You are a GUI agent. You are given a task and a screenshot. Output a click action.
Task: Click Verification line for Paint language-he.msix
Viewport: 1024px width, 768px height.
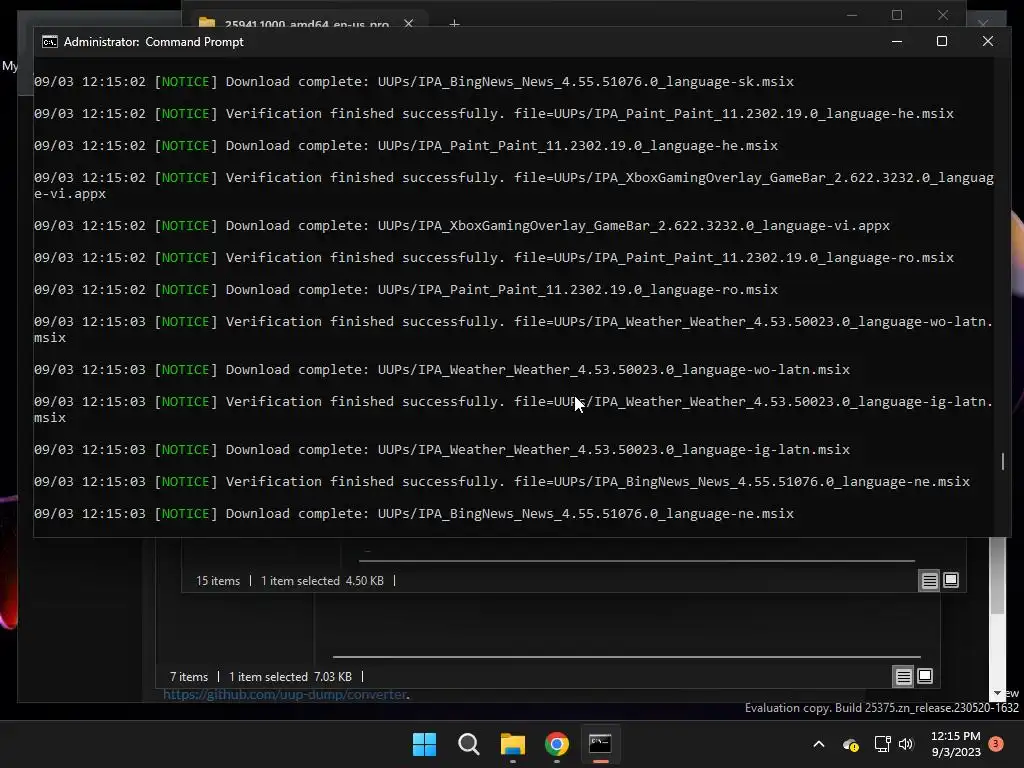coord(494,114)
